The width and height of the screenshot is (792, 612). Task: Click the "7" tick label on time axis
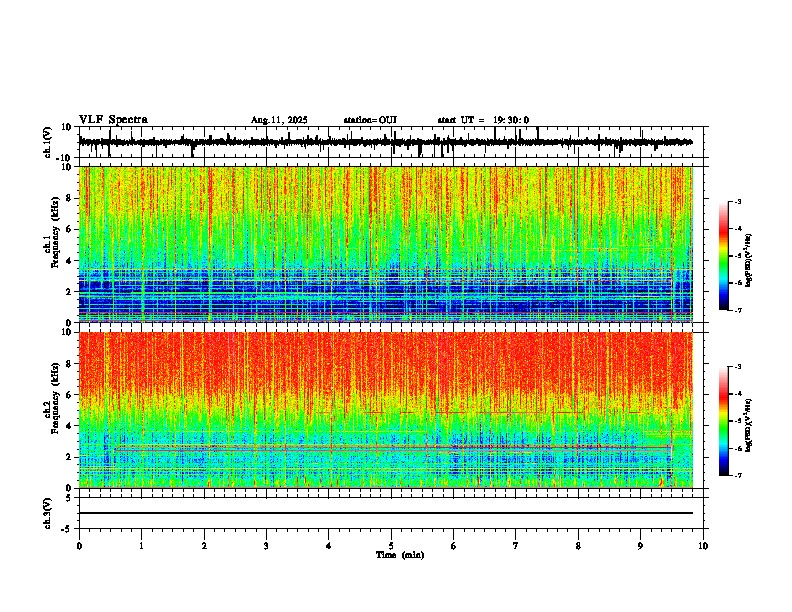516,546
